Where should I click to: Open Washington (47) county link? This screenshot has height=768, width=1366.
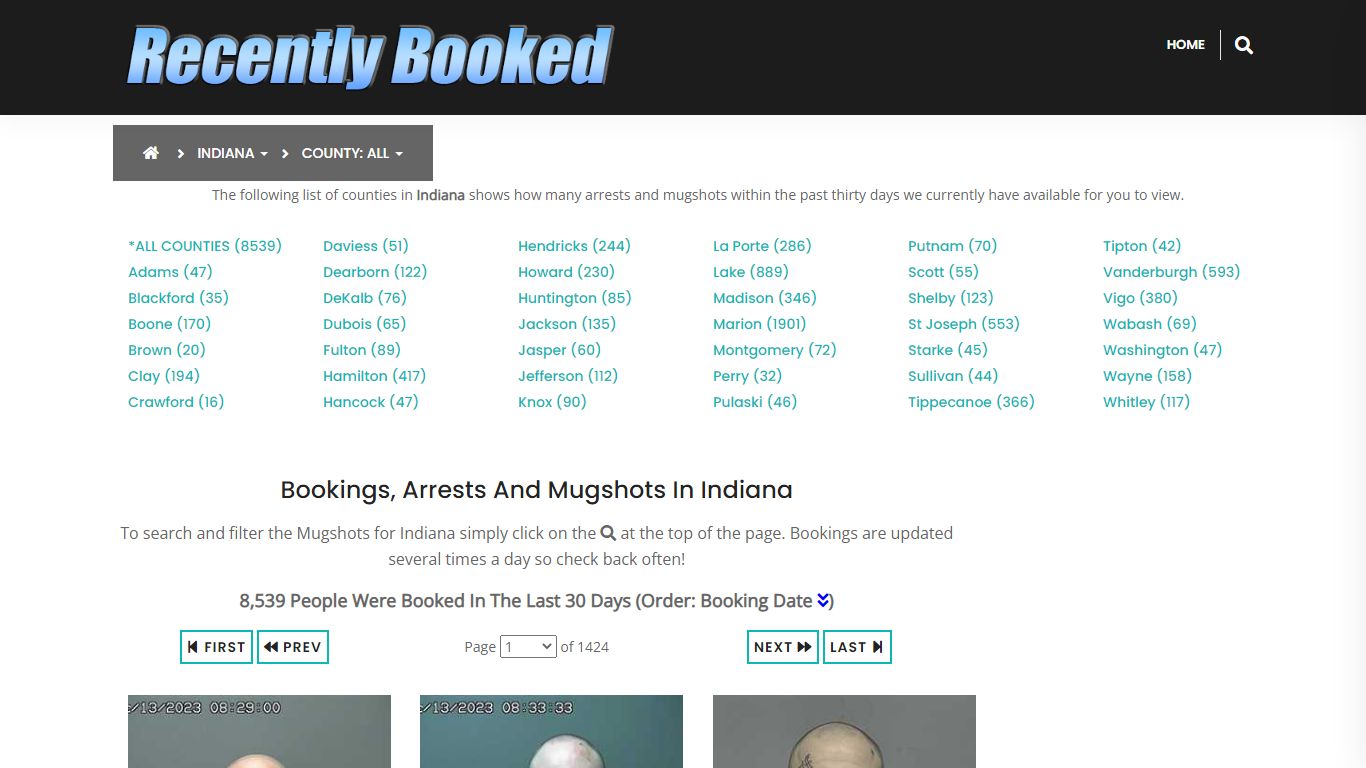click(x=1163, y=350)
